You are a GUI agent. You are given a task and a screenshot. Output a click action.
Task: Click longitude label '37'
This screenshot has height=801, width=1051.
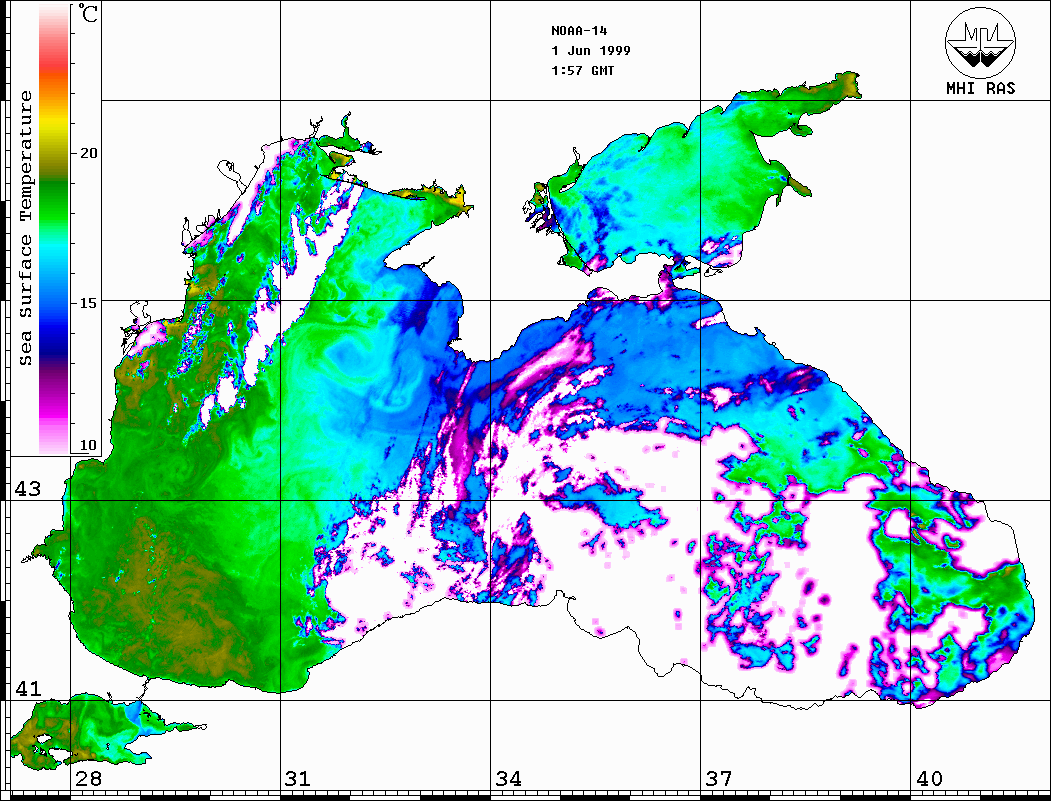[x=719, y=779]
